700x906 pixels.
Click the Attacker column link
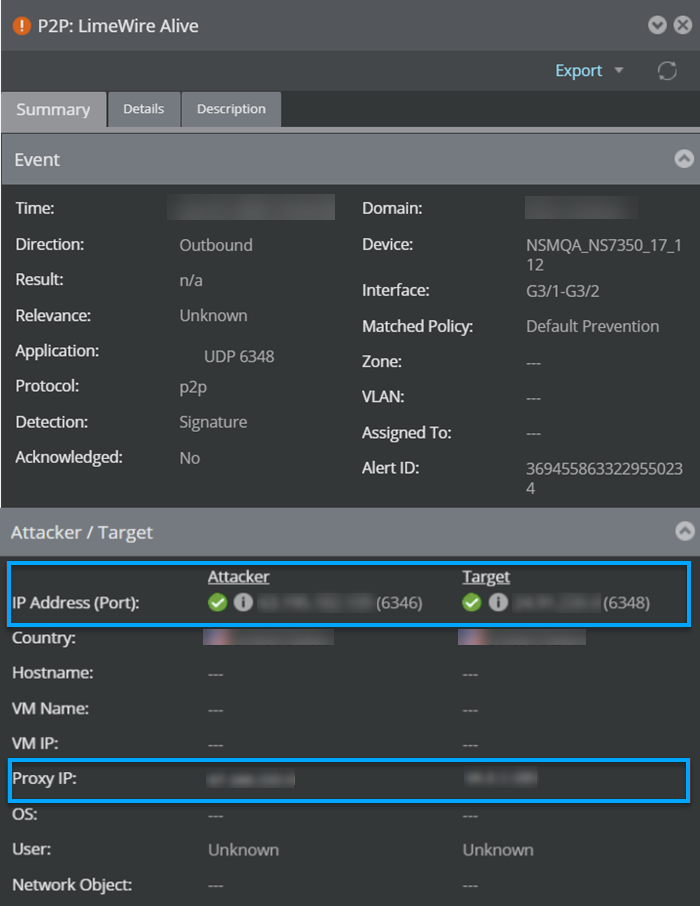(x=238, y=577)
